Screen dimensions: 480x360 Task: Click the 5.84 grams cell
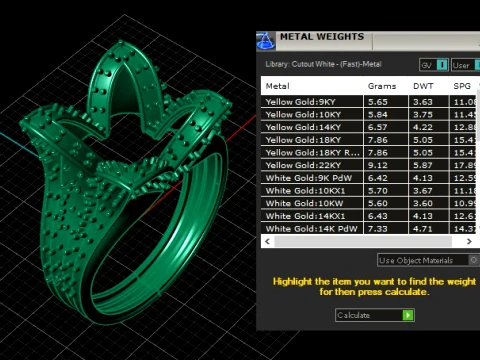pyautogui.click(x=386, y=114)
